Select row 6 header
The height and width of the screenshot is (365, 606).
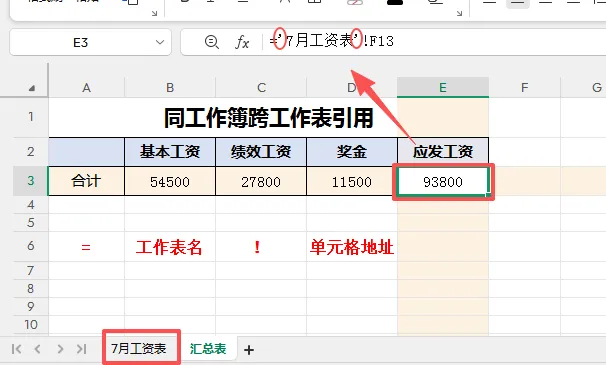pyautogui.click(x=31, y=246)
